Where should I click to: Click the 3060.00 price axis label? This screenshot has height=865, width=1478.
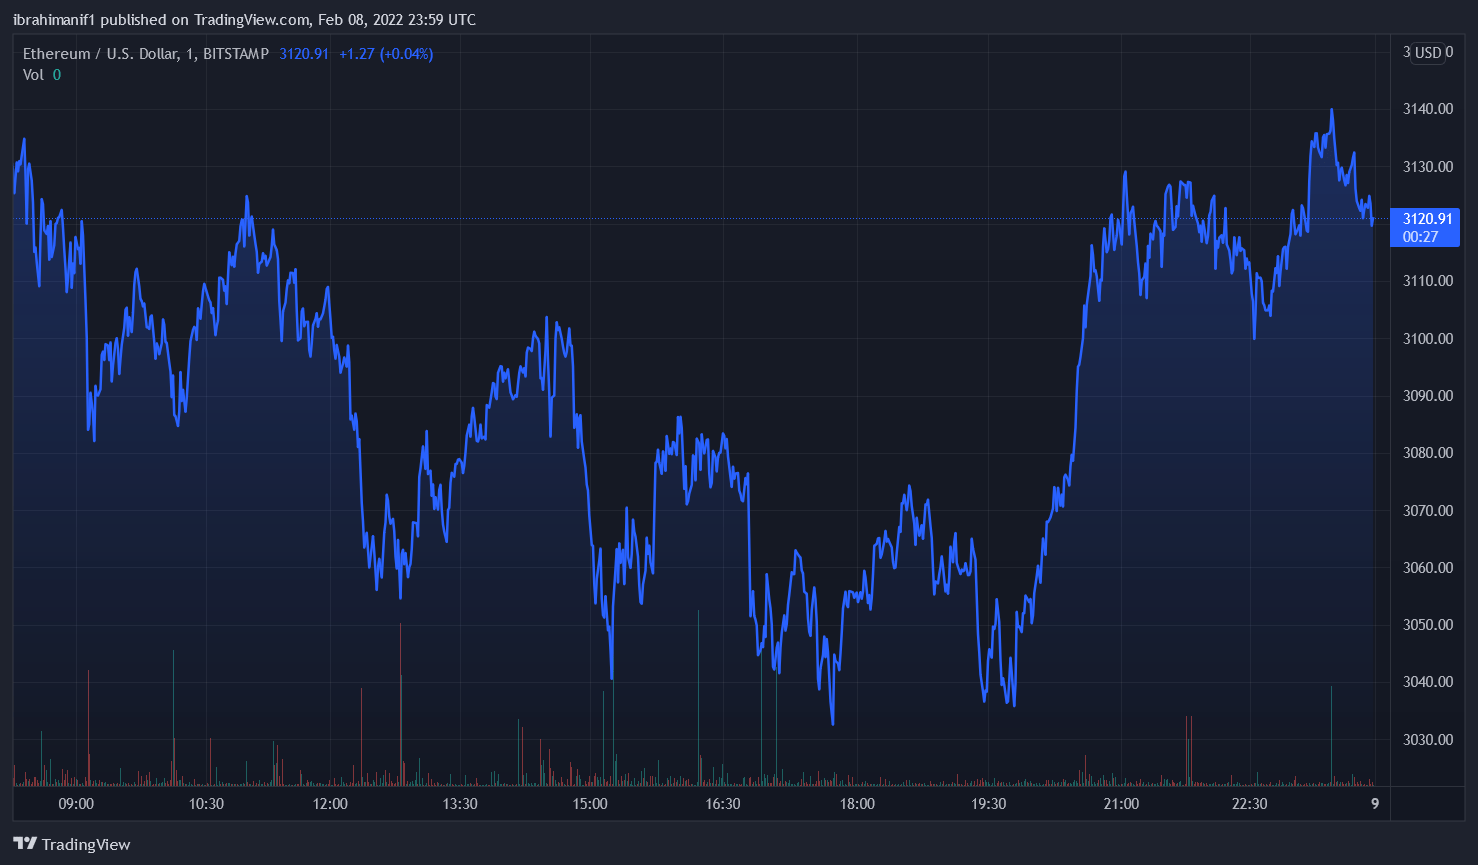tap(1428, 568)
